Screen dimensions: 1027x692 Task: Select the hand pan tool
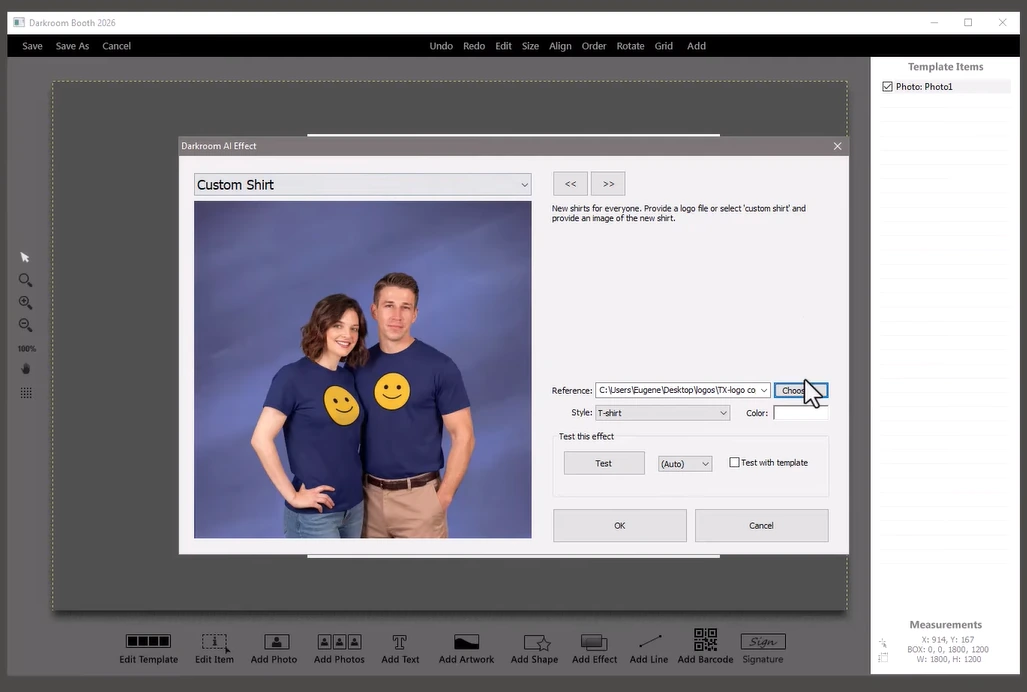tap(26, 369)
